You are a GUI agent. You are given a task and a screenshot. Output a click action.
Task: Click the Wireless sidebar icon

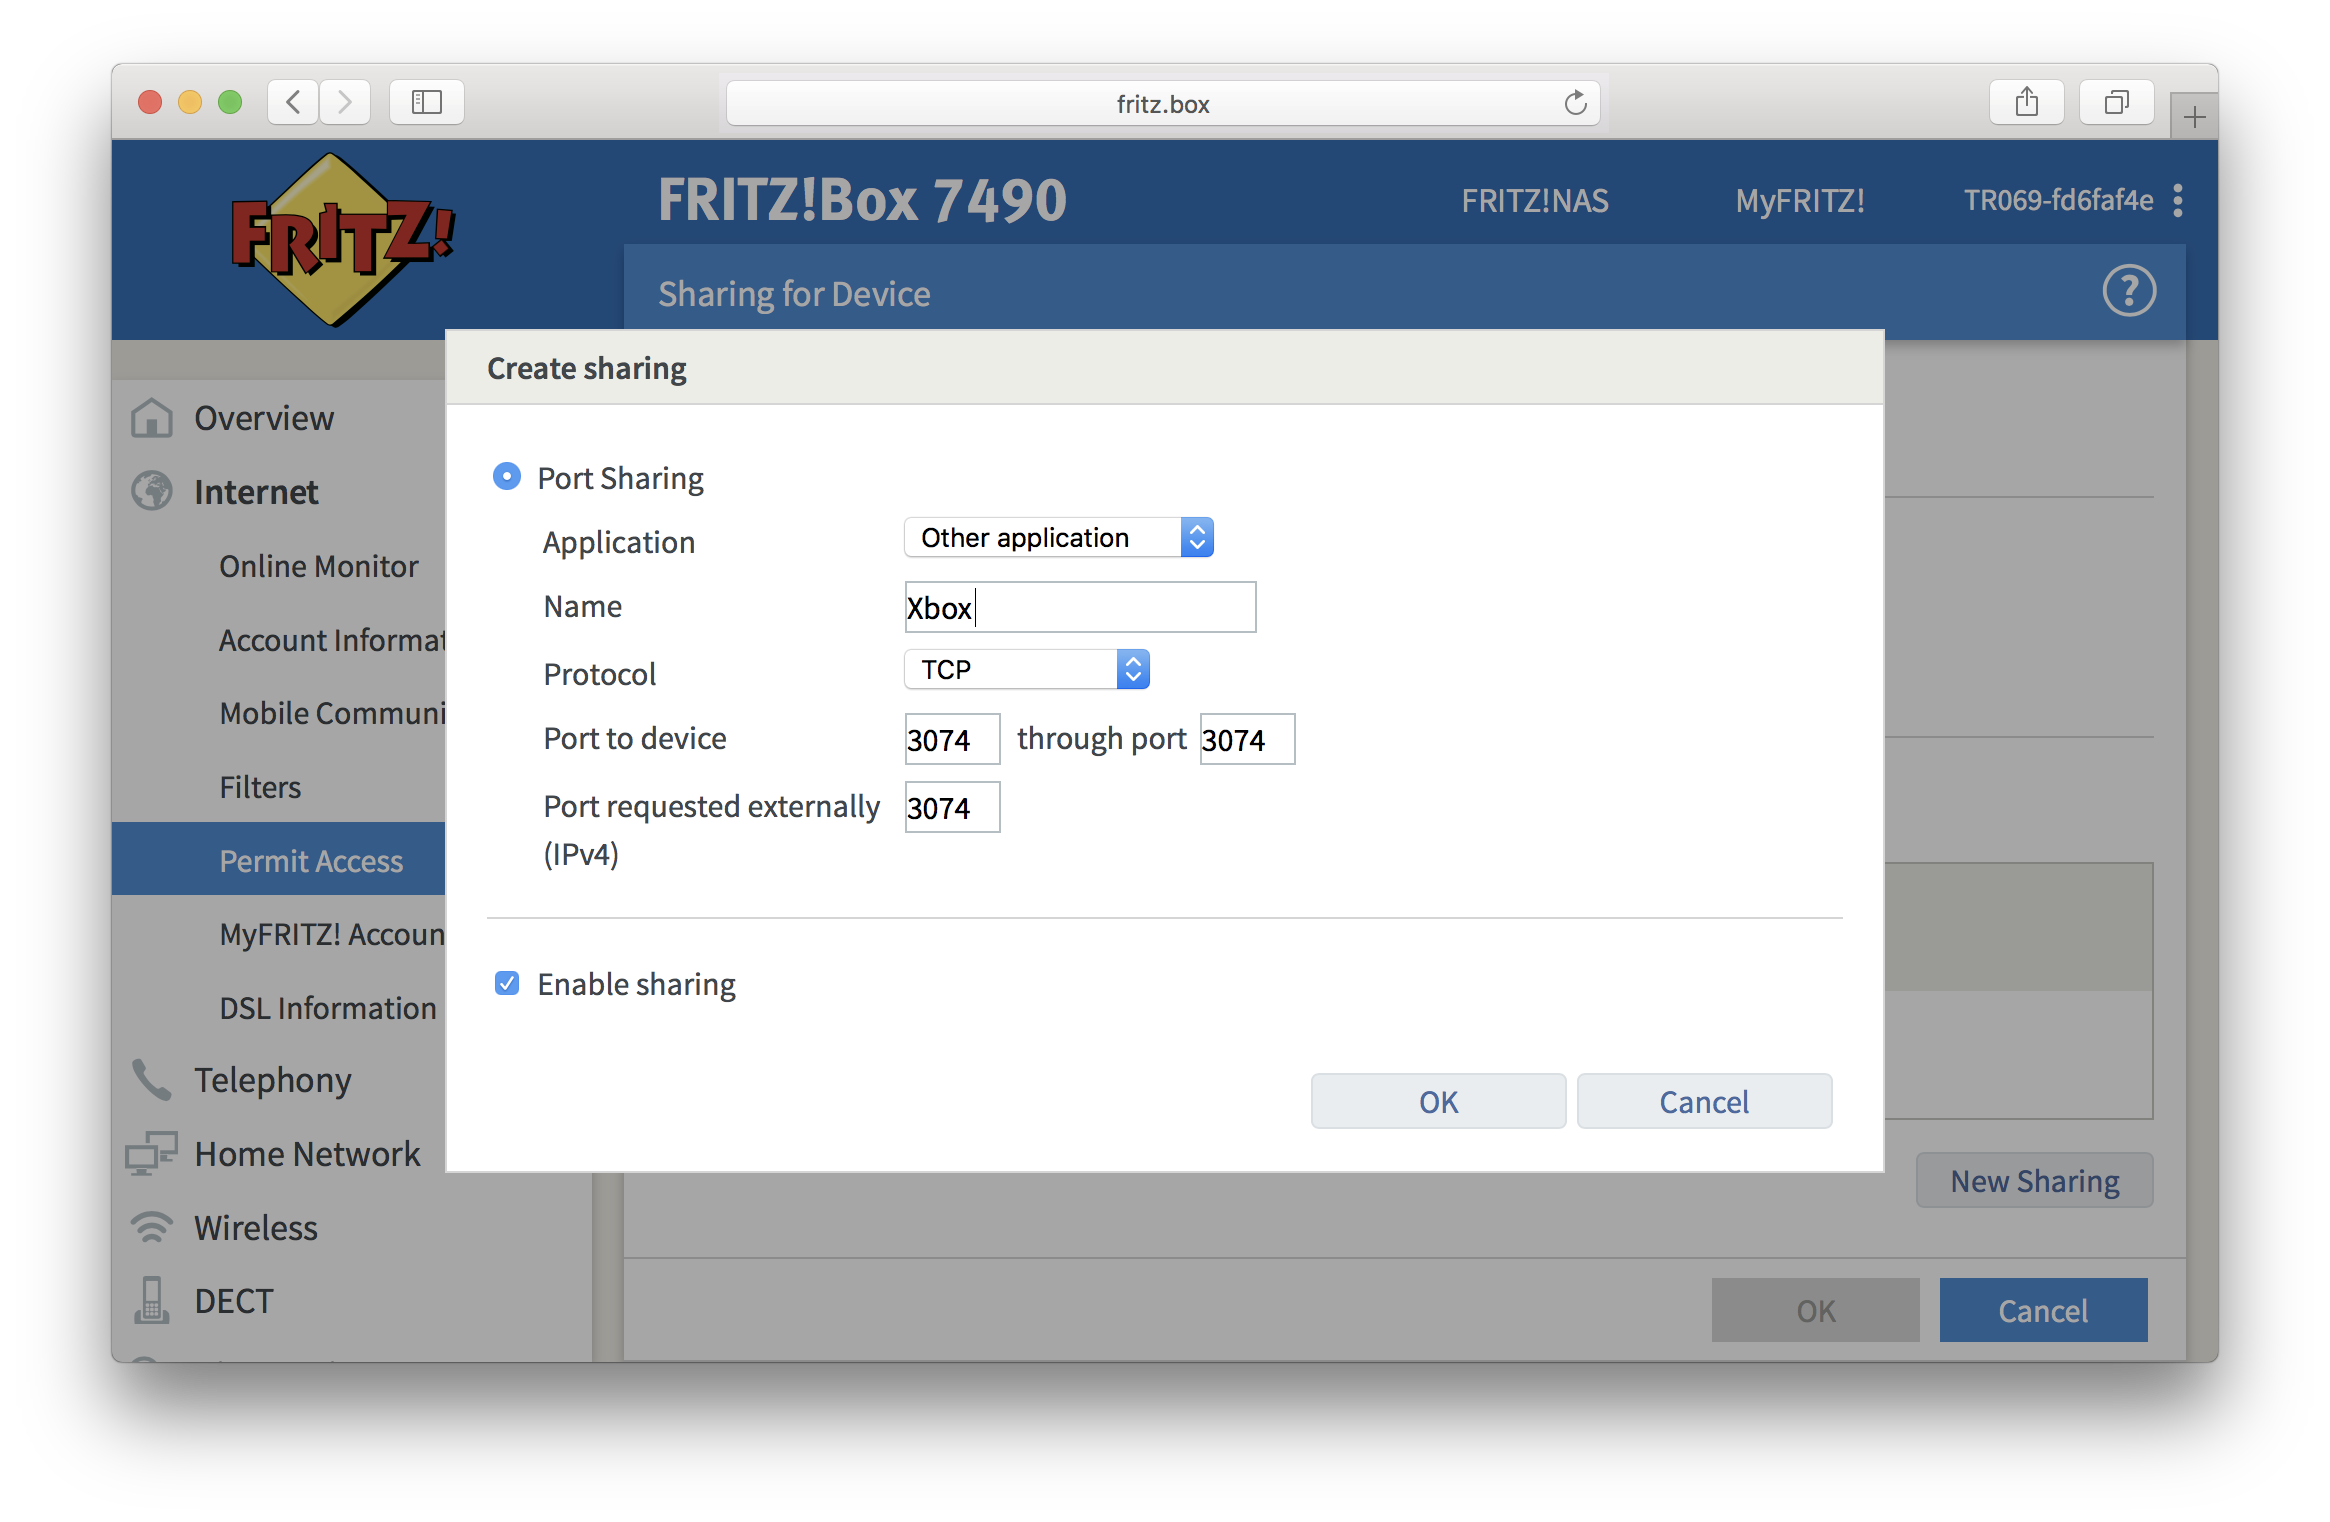pyautogui.click(x=153, y=1226)
